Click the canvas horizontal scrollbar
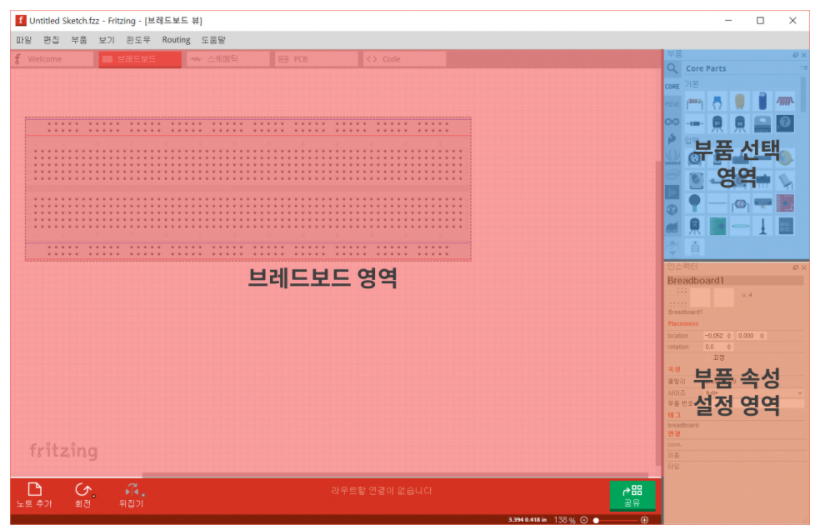This screenshot has width=823, height=532. coord(395,475)
